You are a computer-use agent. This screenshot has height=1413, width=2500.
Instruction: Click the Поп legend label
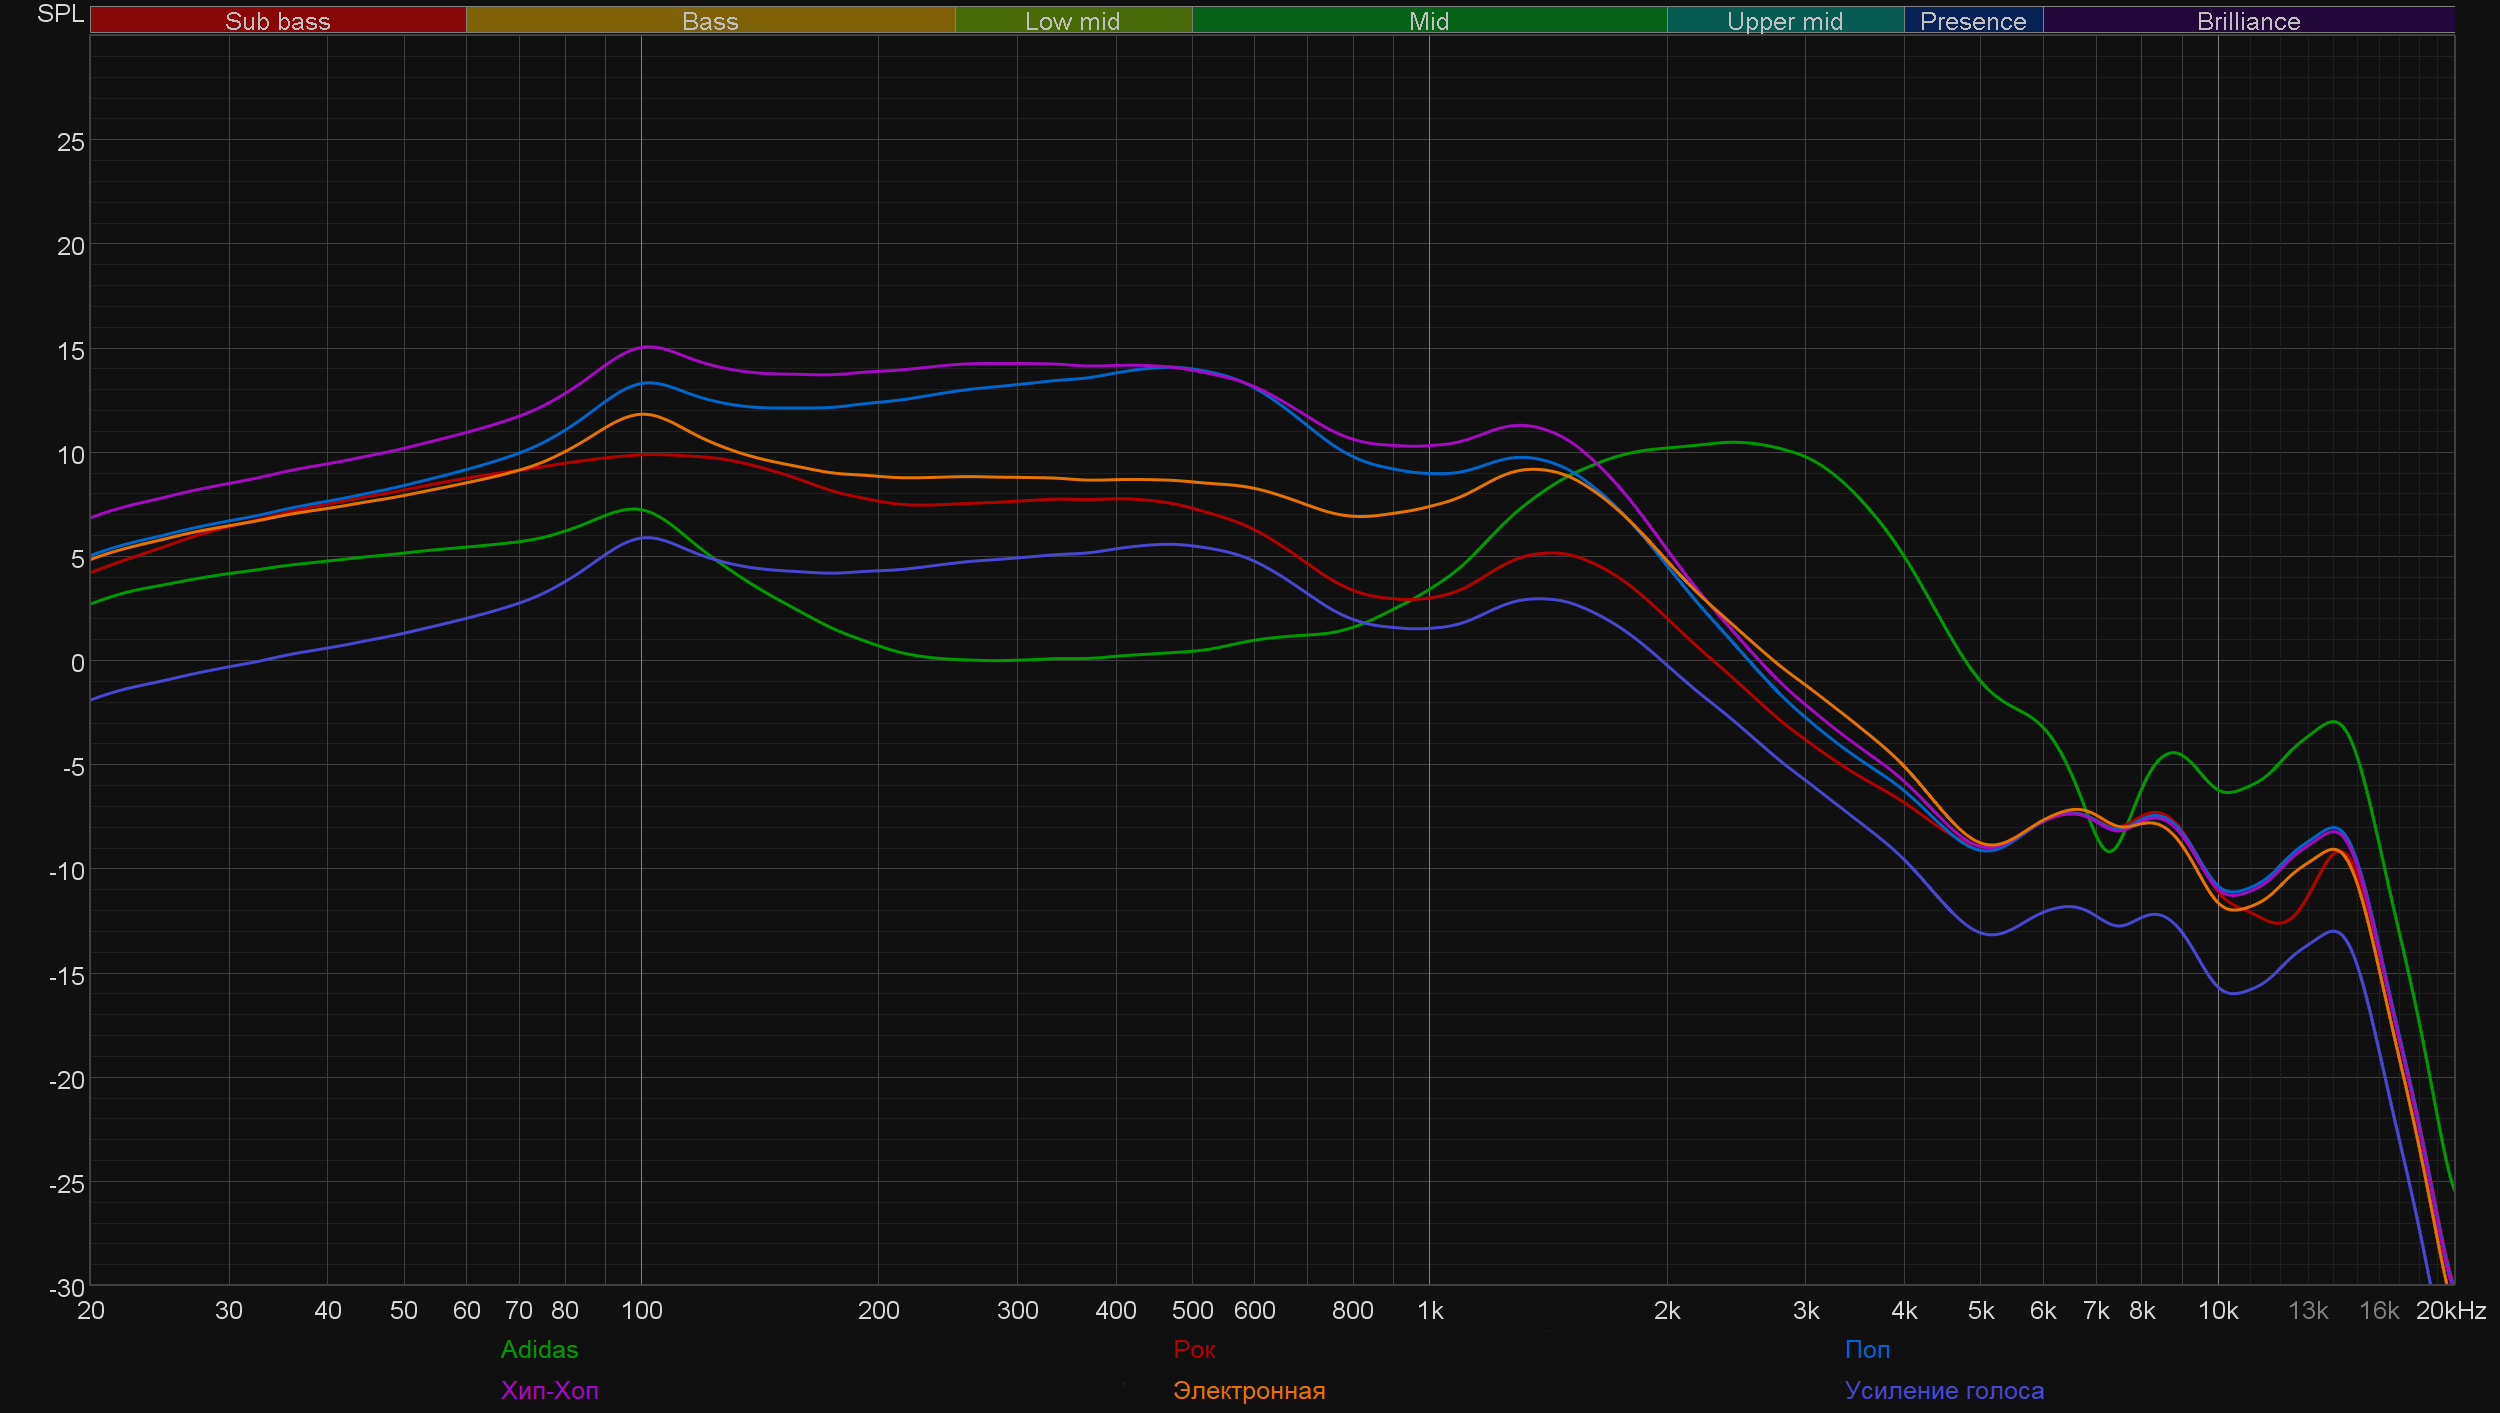(1867, 1349)
